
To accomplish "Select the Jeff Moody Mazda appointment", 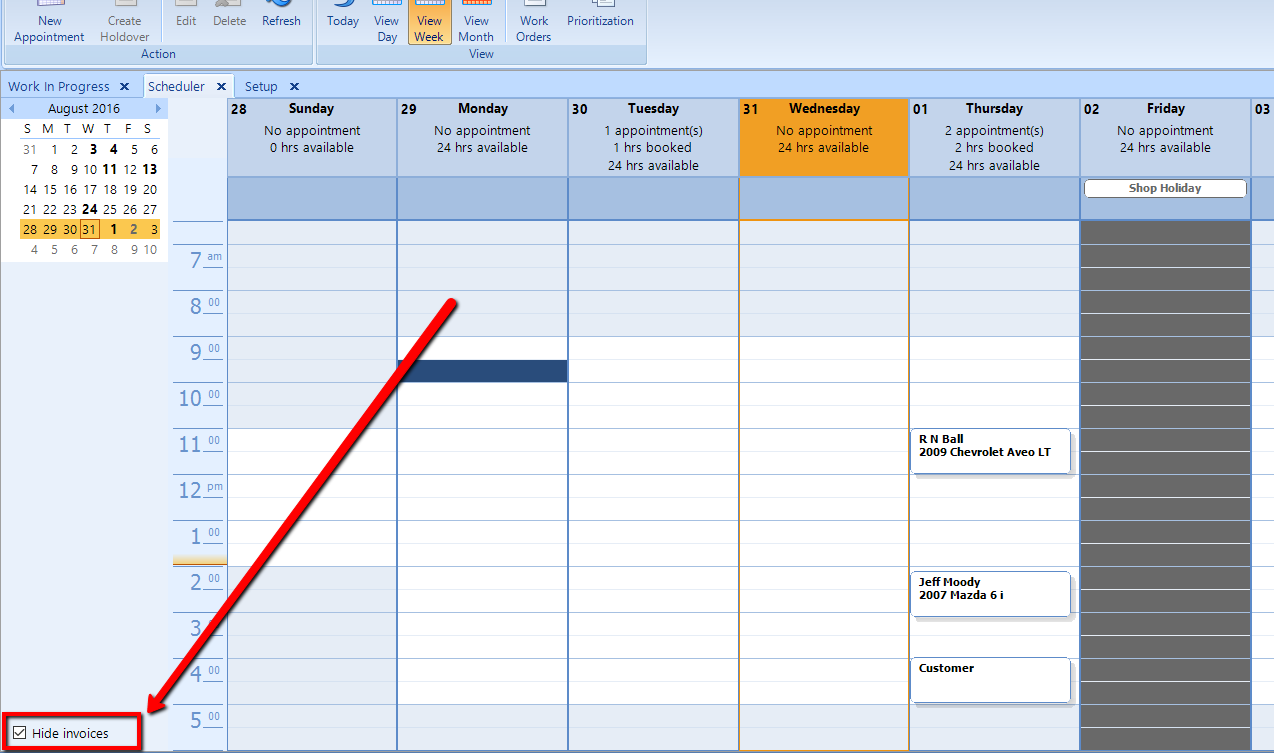I will [990, 594].
